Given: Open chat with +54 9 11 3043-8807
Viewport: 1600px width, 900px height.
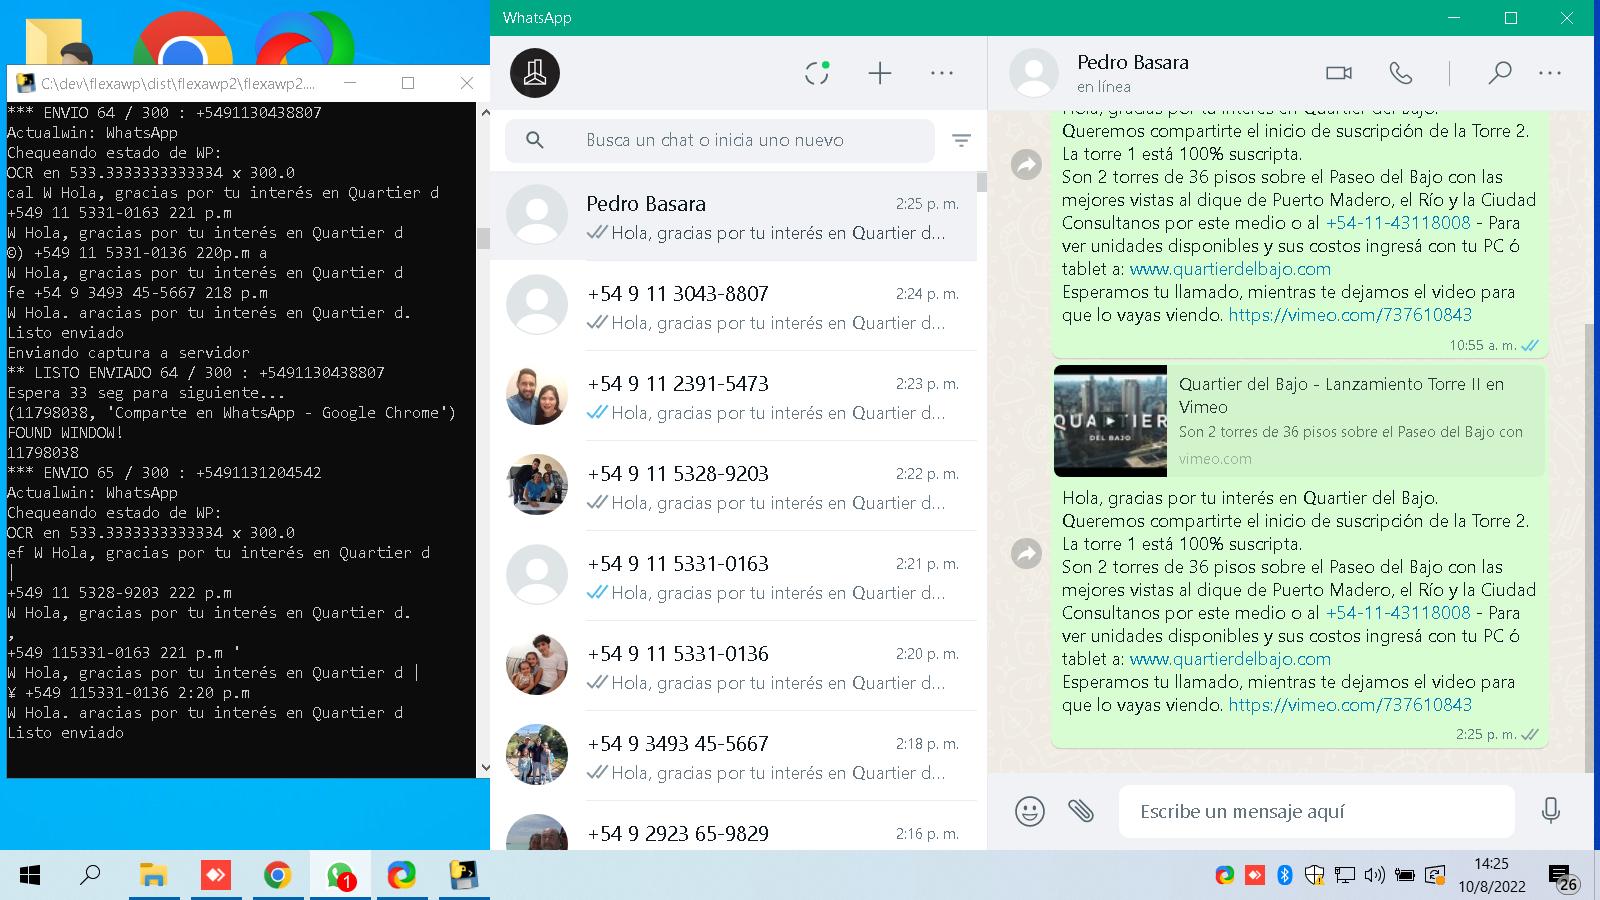Looking at the screenshot, I should pyautogui.click(x=733, y=306).
